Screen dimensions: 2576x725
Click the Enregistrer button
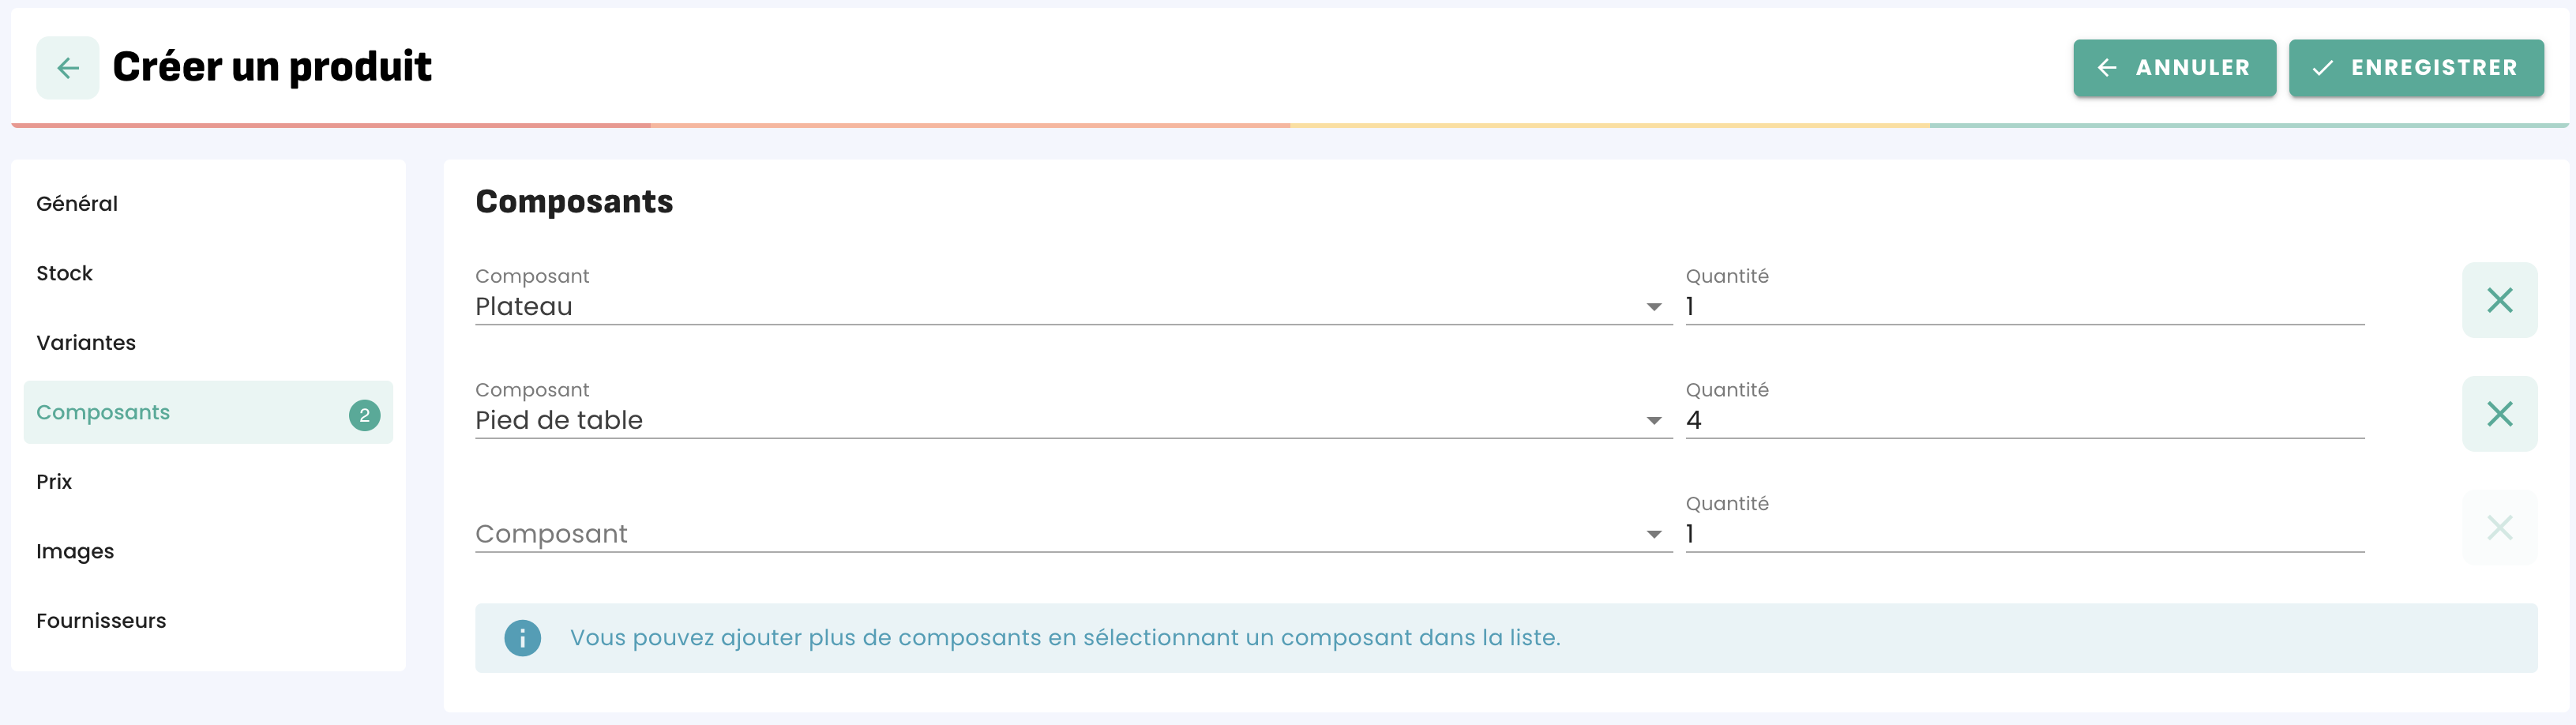(x=2415, y=68)
